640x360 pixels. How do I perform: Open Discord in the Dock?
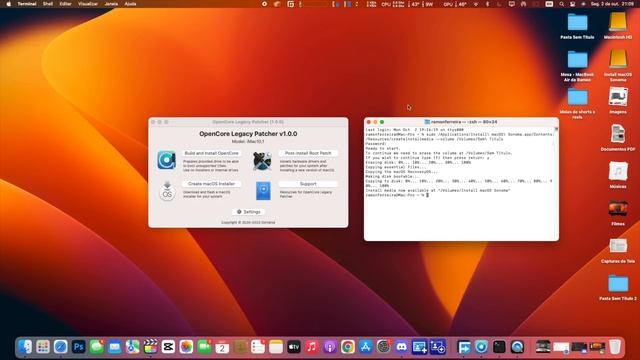402,347
